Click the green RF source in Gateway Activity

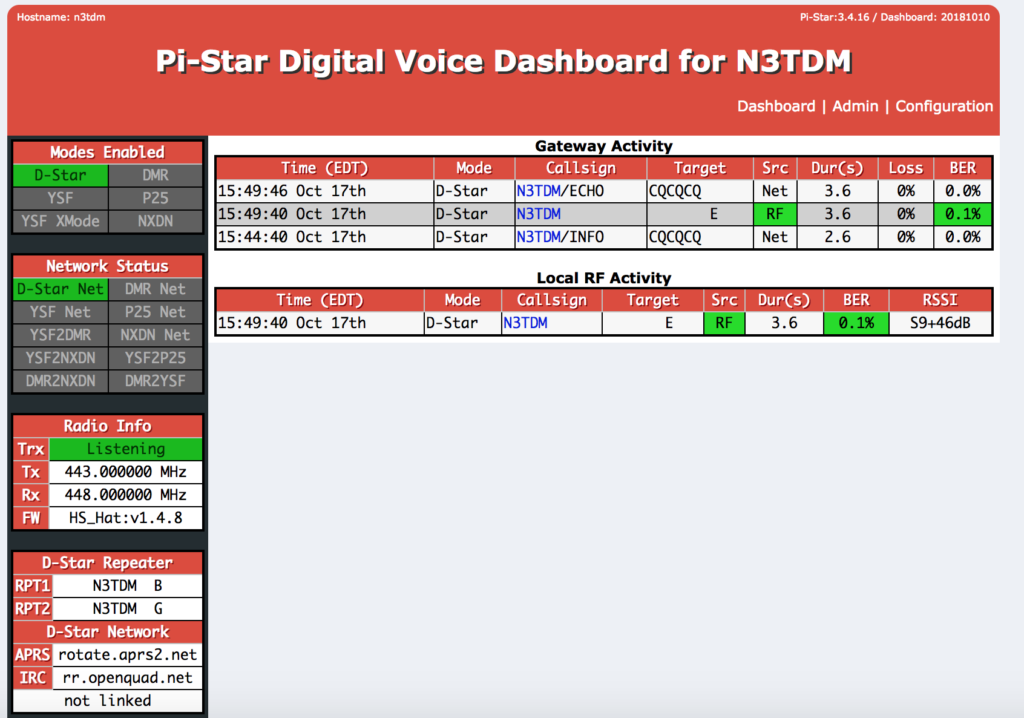(774, 214)
